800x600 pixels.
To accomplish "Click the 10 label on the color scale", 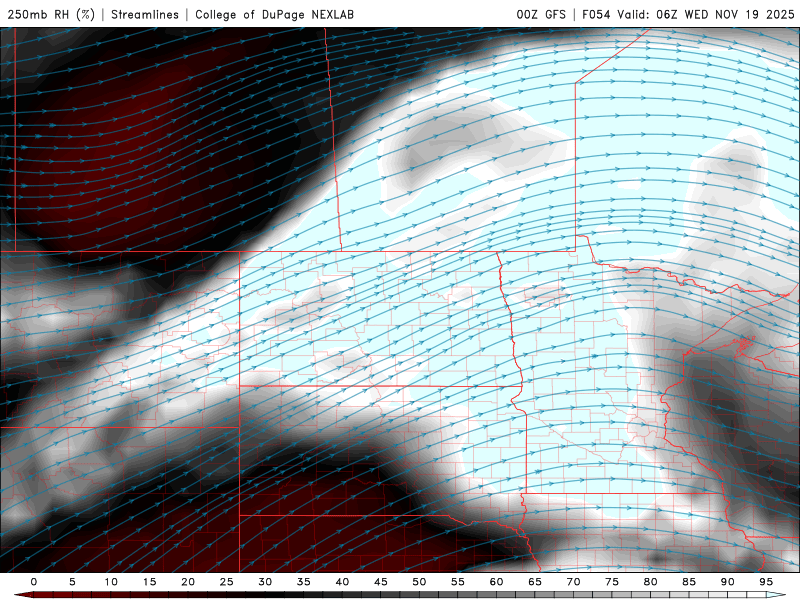I will tap(111, 582).
